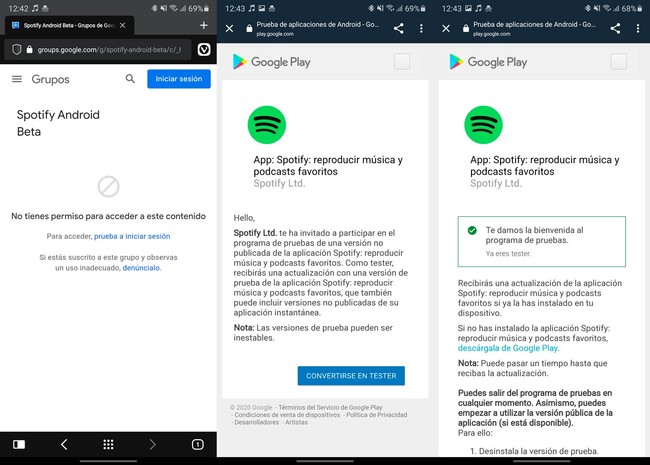The image size is (650, 465).
Task: Open the Desarrolladores footer link
Action: click(257, 422)
